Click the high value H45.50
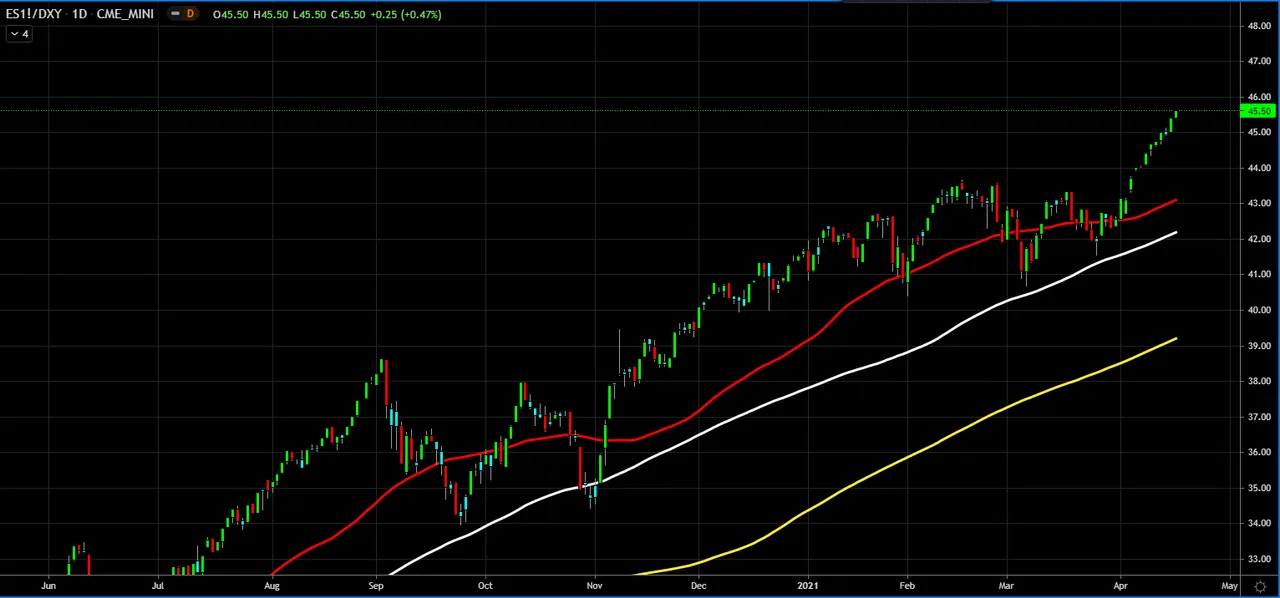1280x598 pixels. pyautogui.click(x=271, y=14)
